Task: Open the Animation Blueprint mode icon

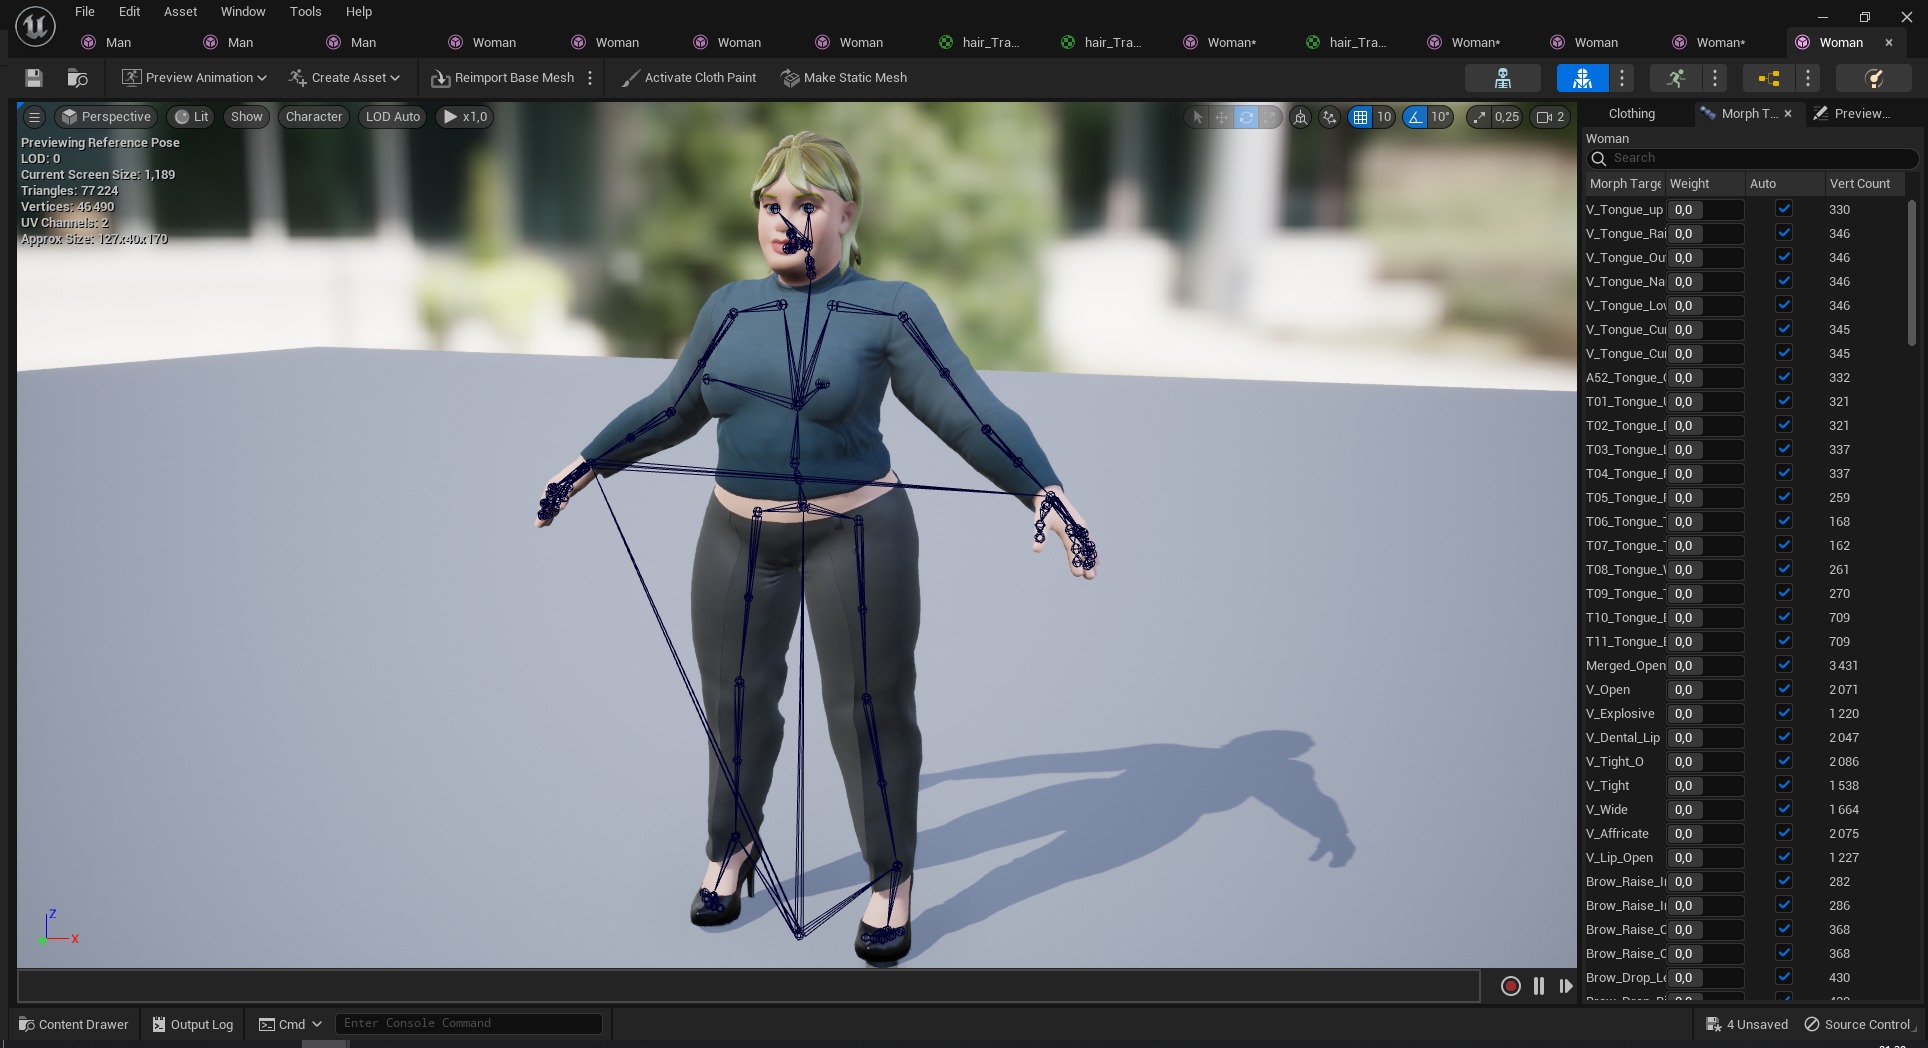Action: [1768, 78]
